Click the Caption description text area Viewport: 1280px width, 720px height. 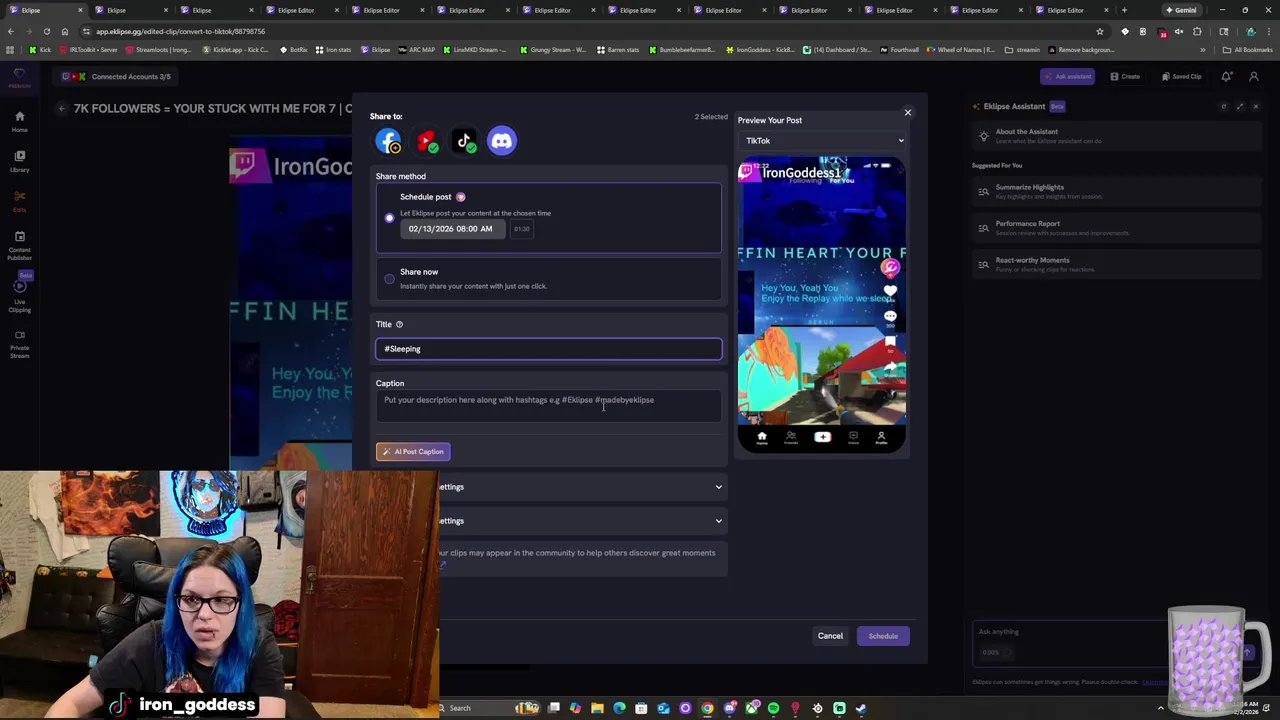pyautogui.click(x=548, y=406)
